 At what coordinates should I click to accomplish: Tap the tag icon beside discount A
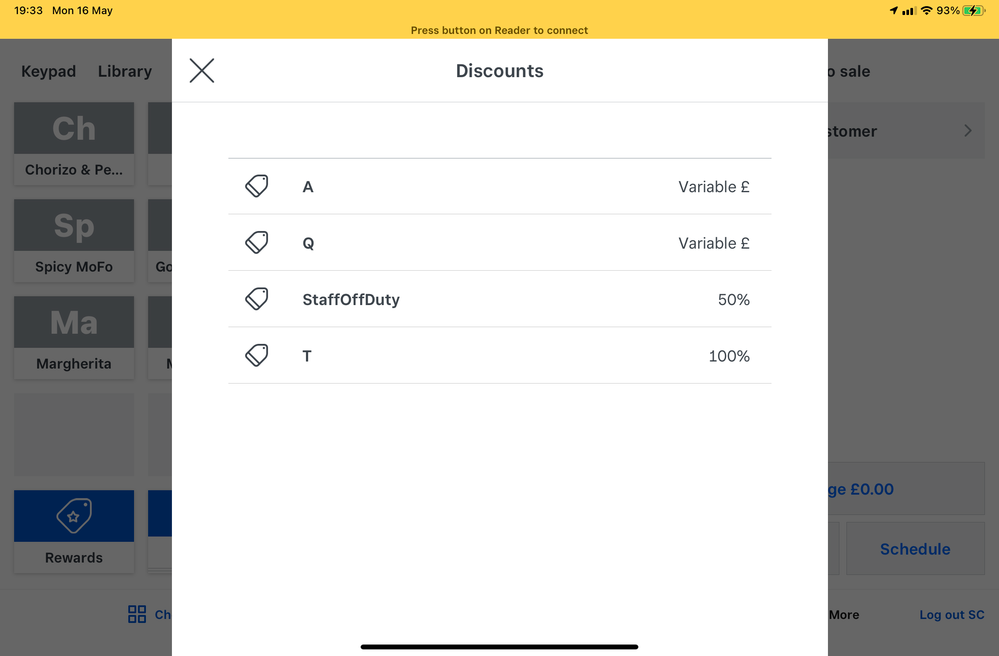pyautogui.click(x=257, y=186)
